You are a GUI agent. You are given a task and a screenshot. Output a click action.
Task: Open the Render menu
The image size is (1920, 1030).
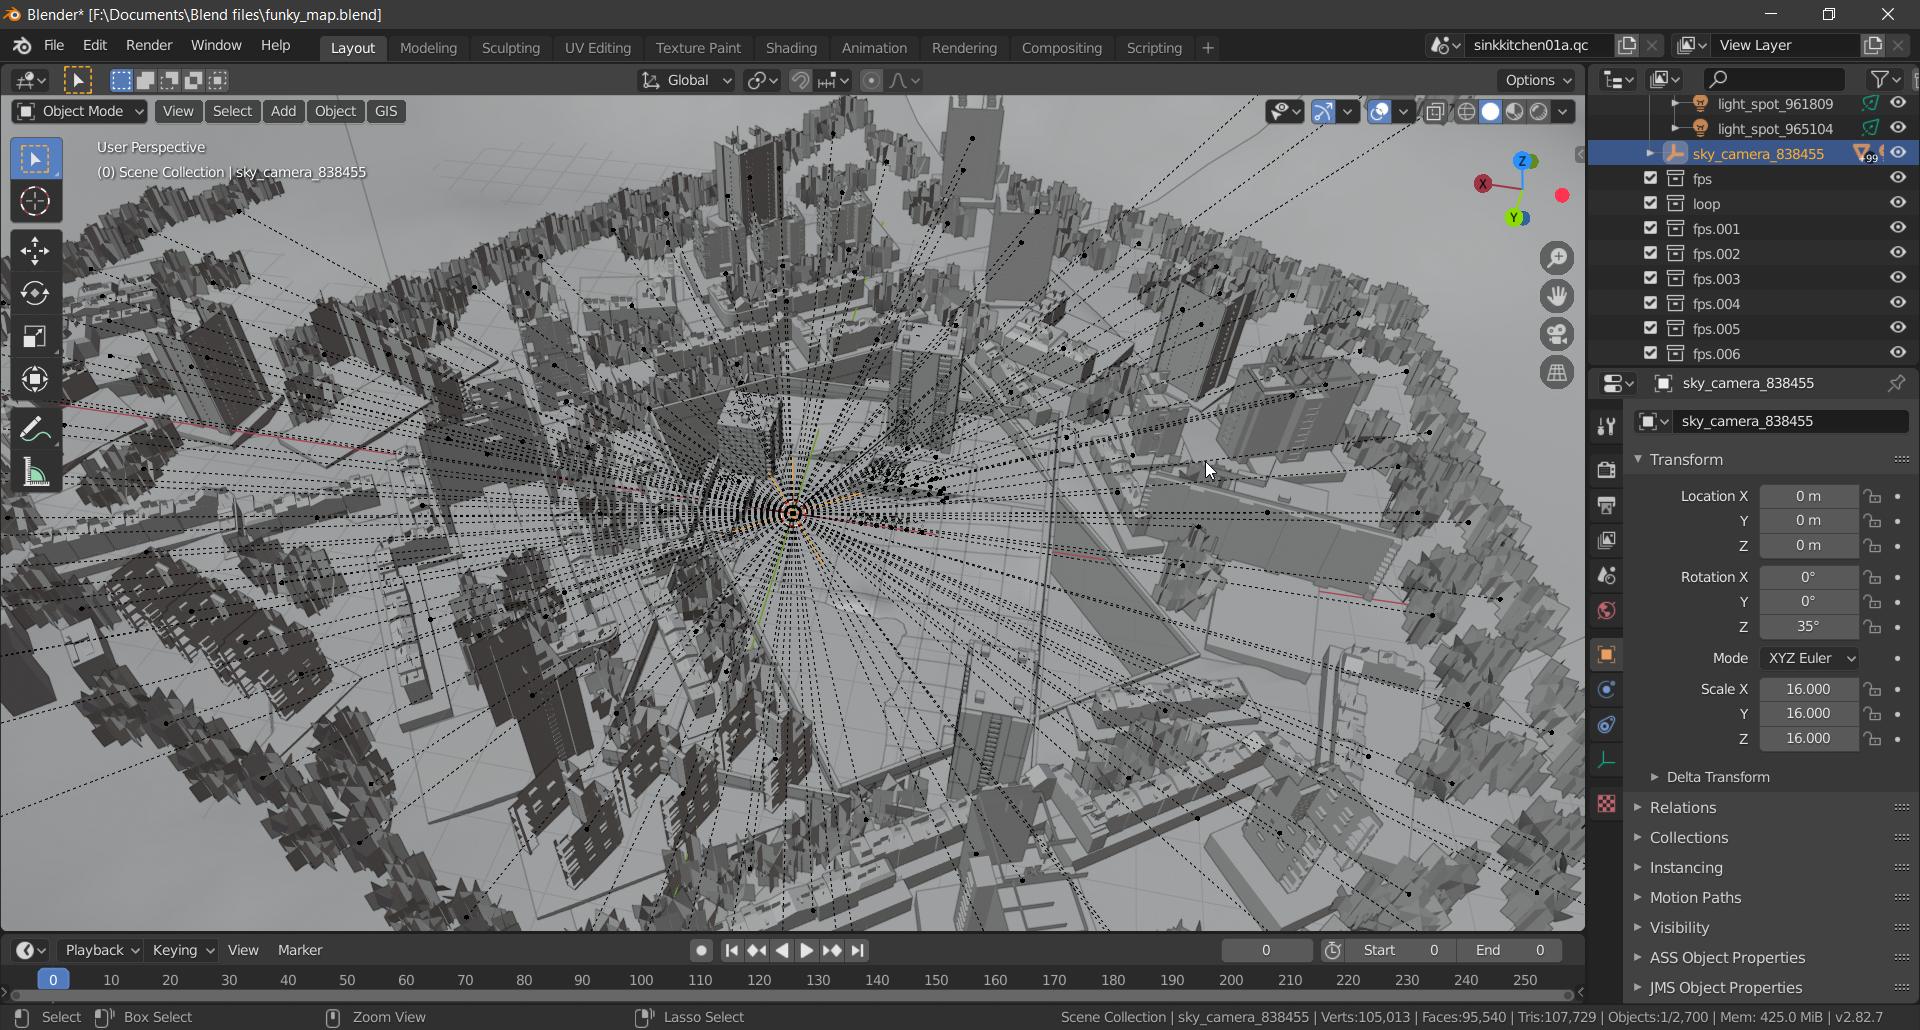tap(149, 46)
